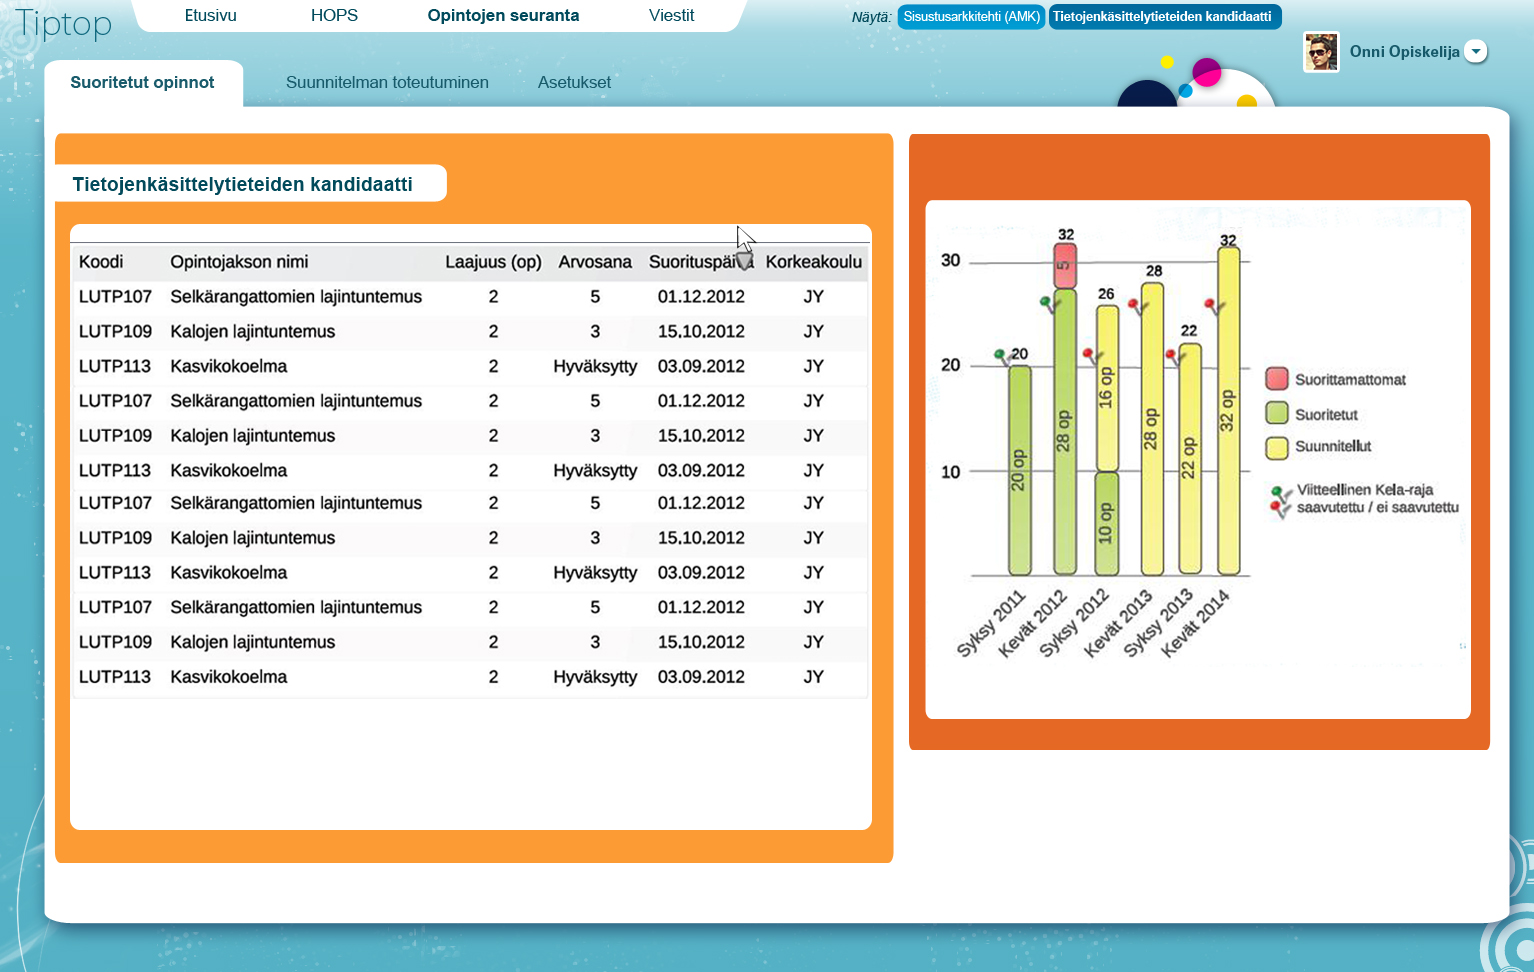
Task: Open the HOPS menu item
Action: coord(334,16)
